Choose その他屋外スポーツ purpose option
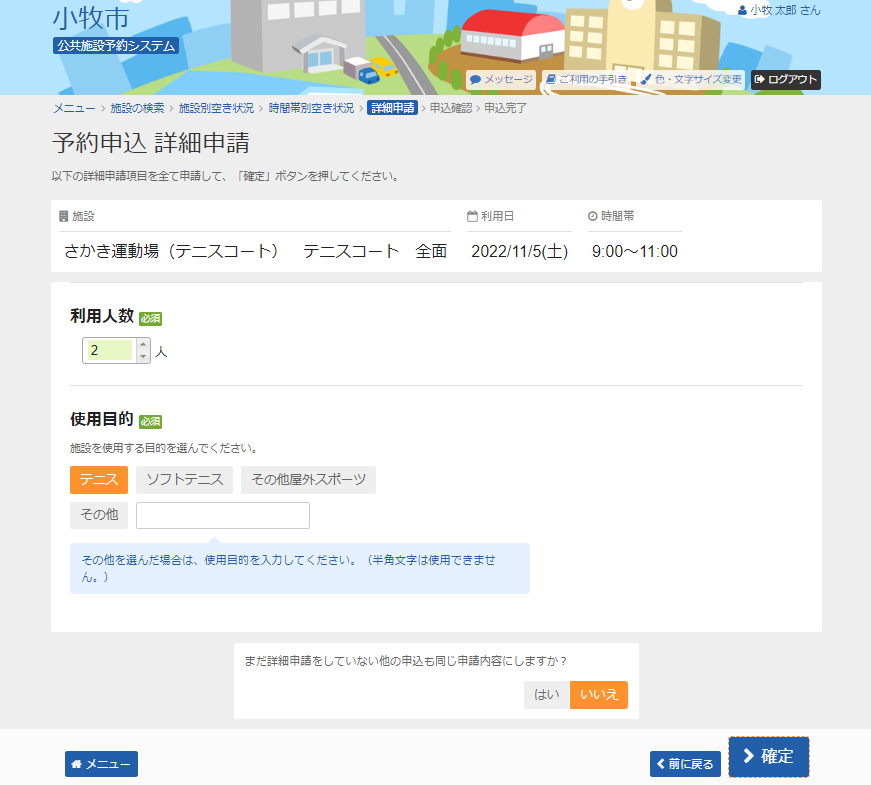The image size is (871, 785). (308, 480)
